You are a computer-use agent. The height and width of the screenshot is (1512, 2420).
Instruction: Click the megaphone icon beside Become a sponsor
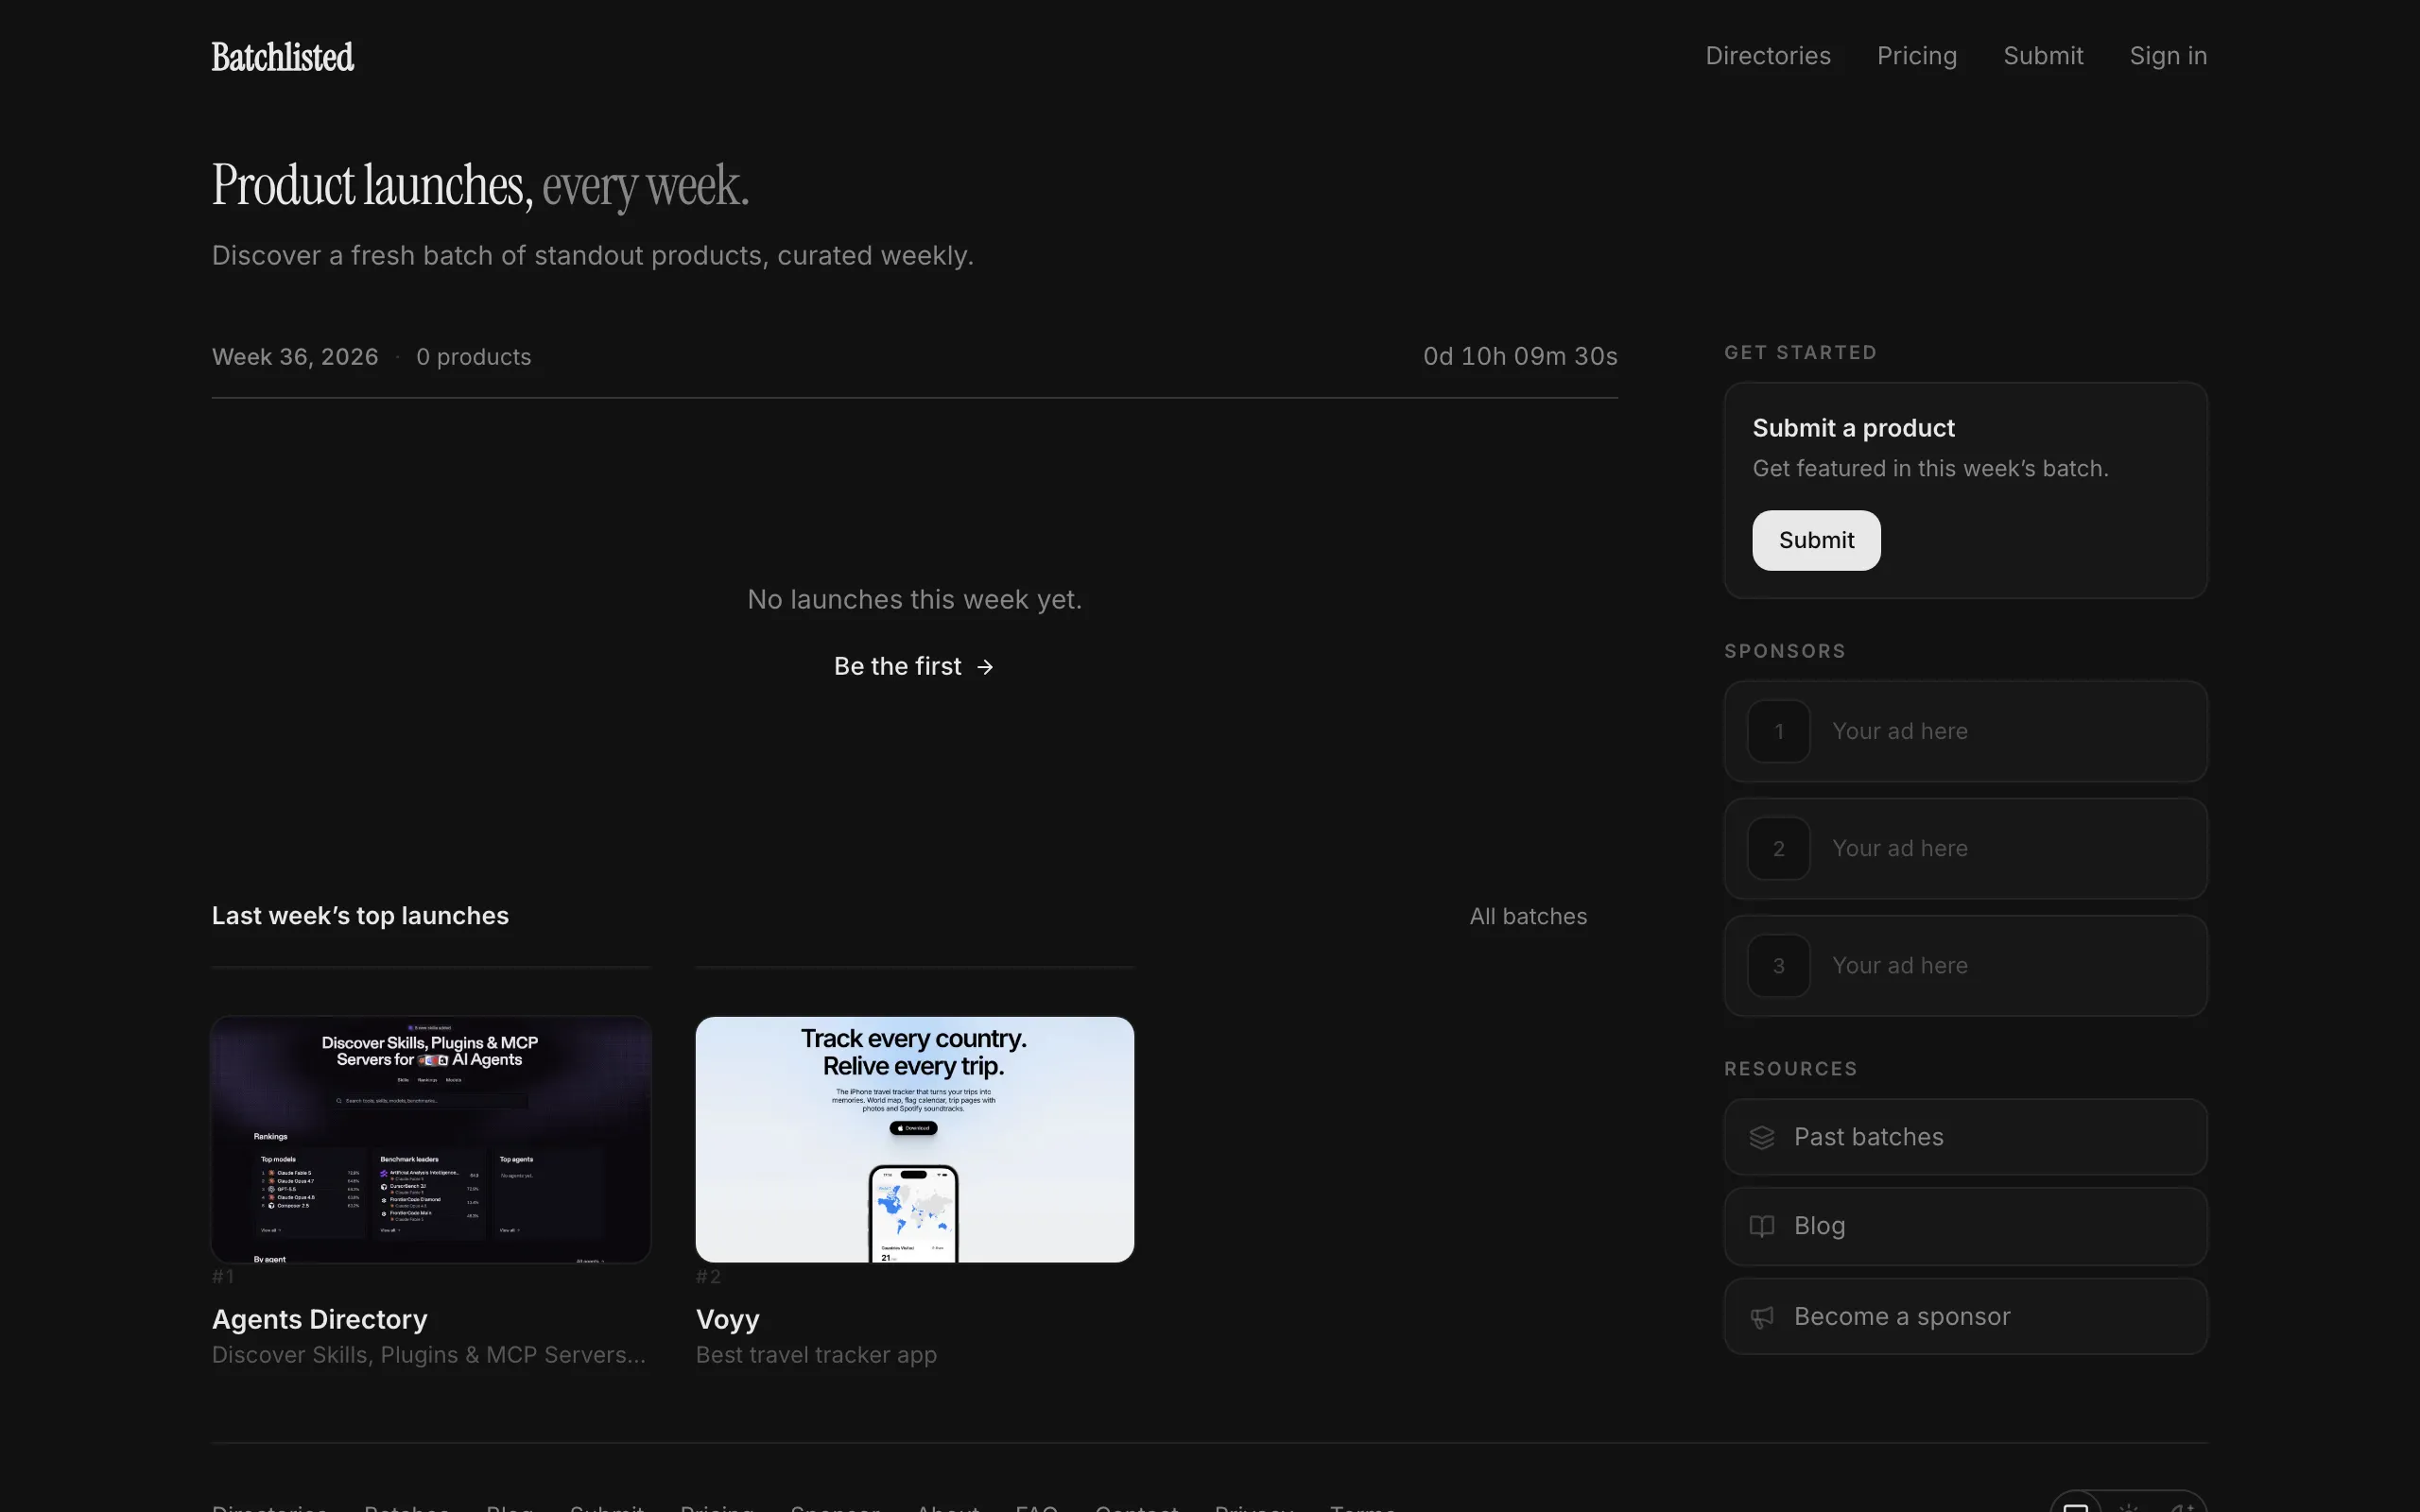pos(1762,1317)
